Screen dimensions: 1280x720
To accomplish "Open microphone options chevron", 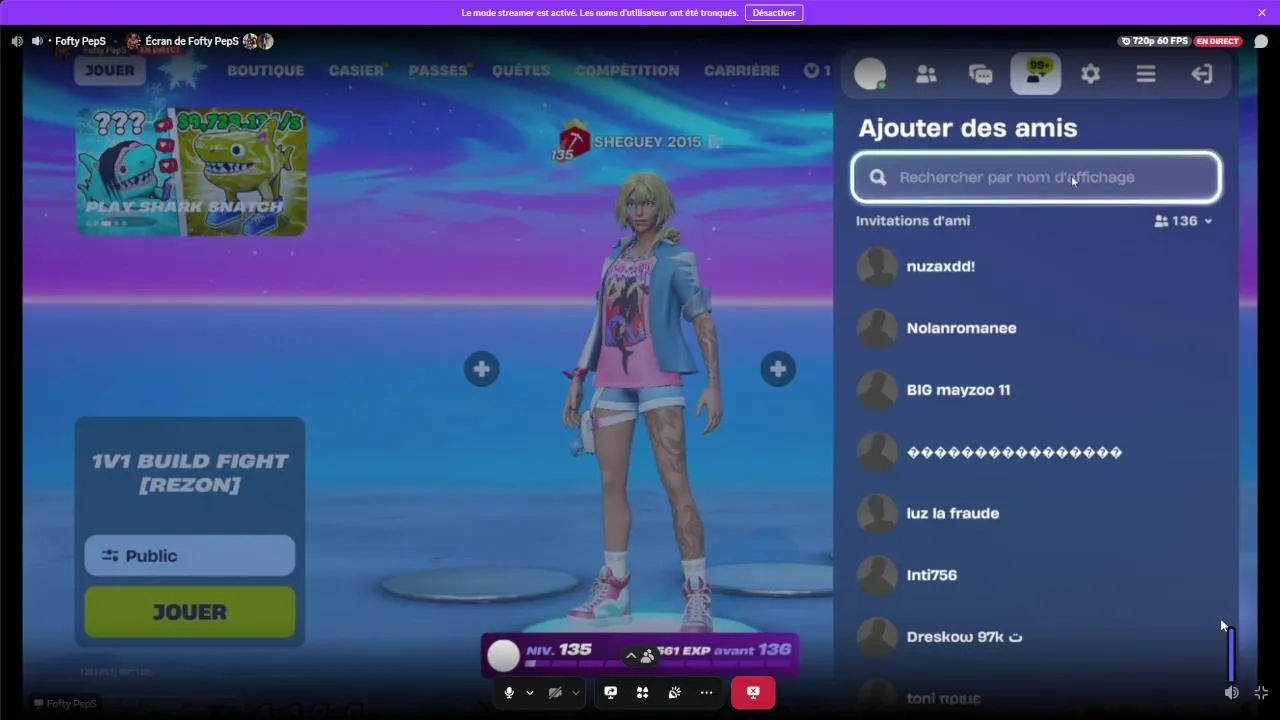I will [530, 692].
